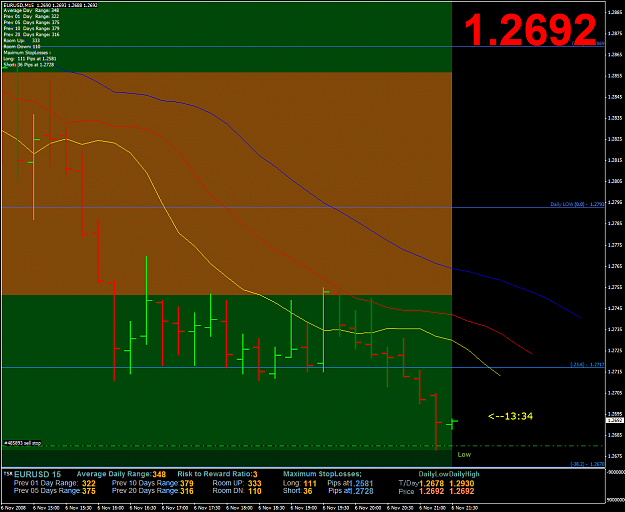This screenshot has width=625, height=512.
Task: Click info panel Long value 111
Action: click(310, 483)
